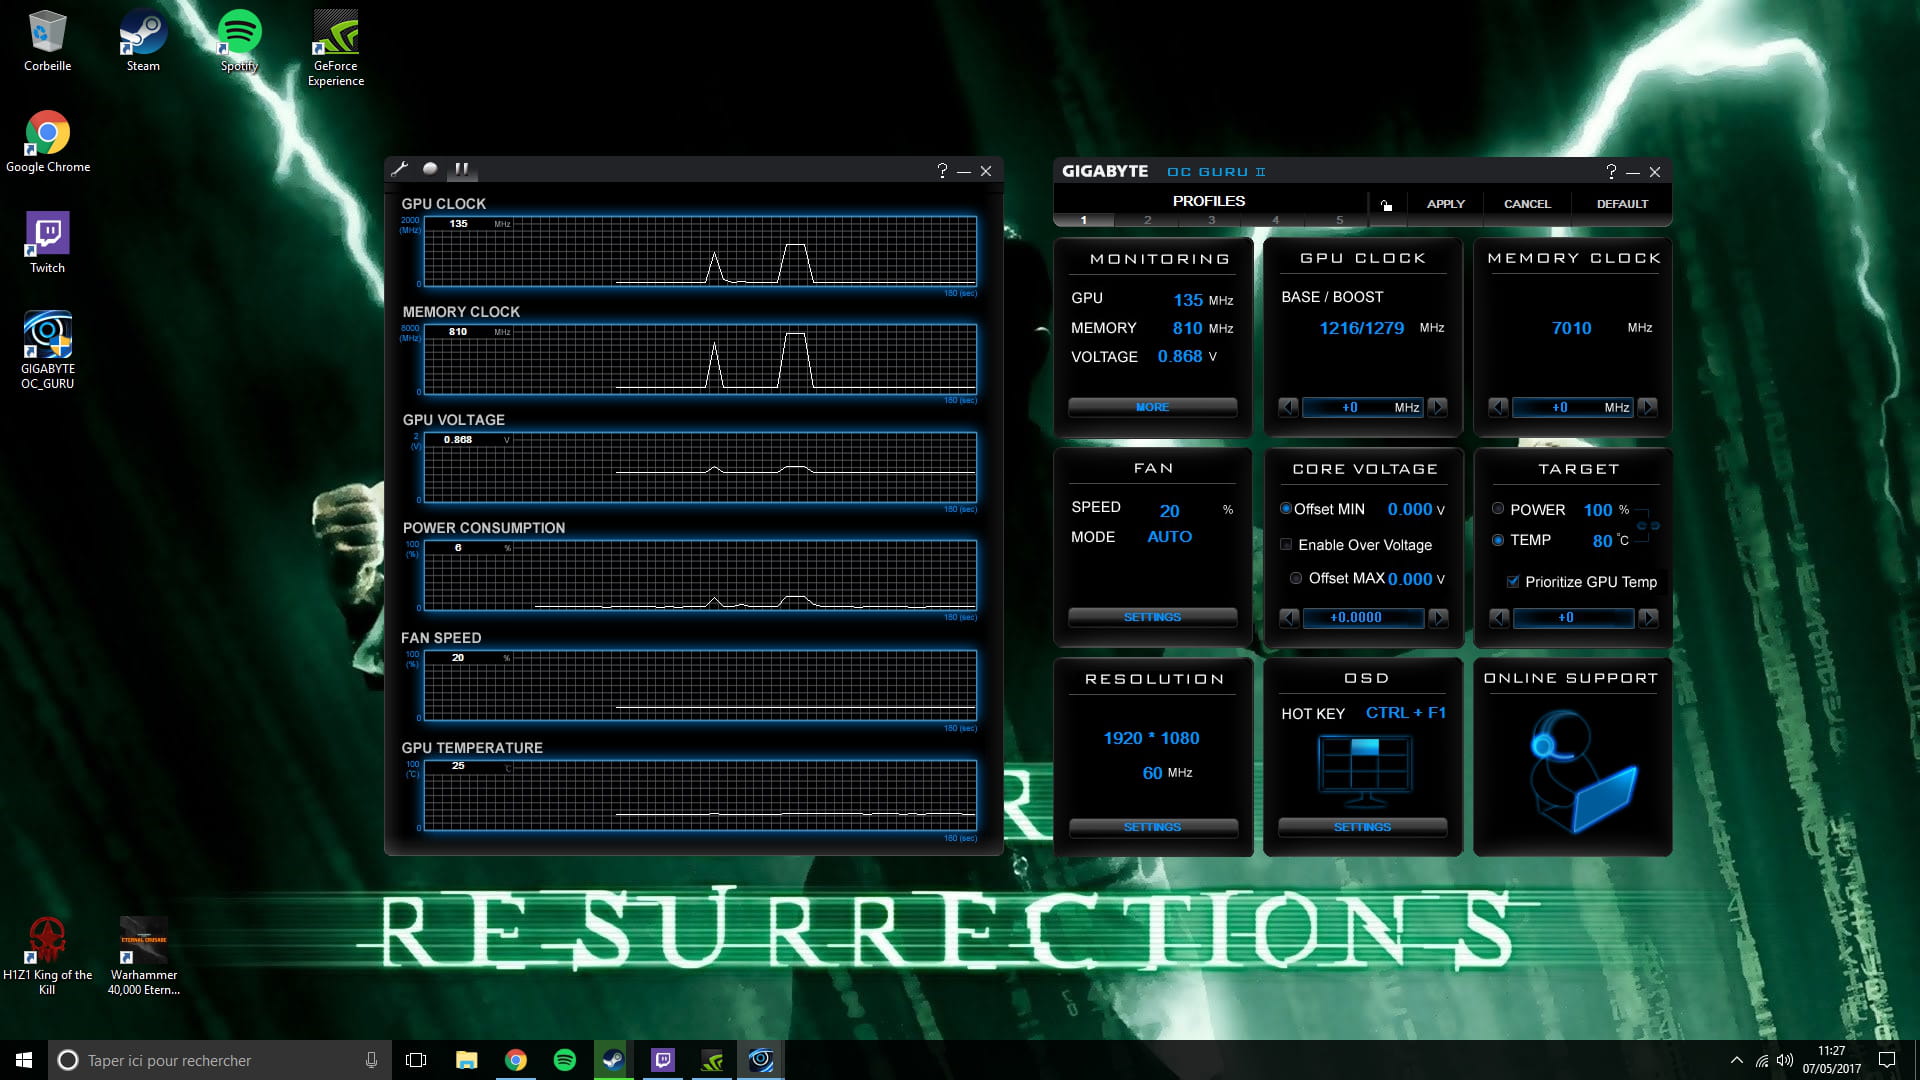Viewport: 1920px width, 1080px height.
Task: Click the APPLY button
Action: 1445,204
